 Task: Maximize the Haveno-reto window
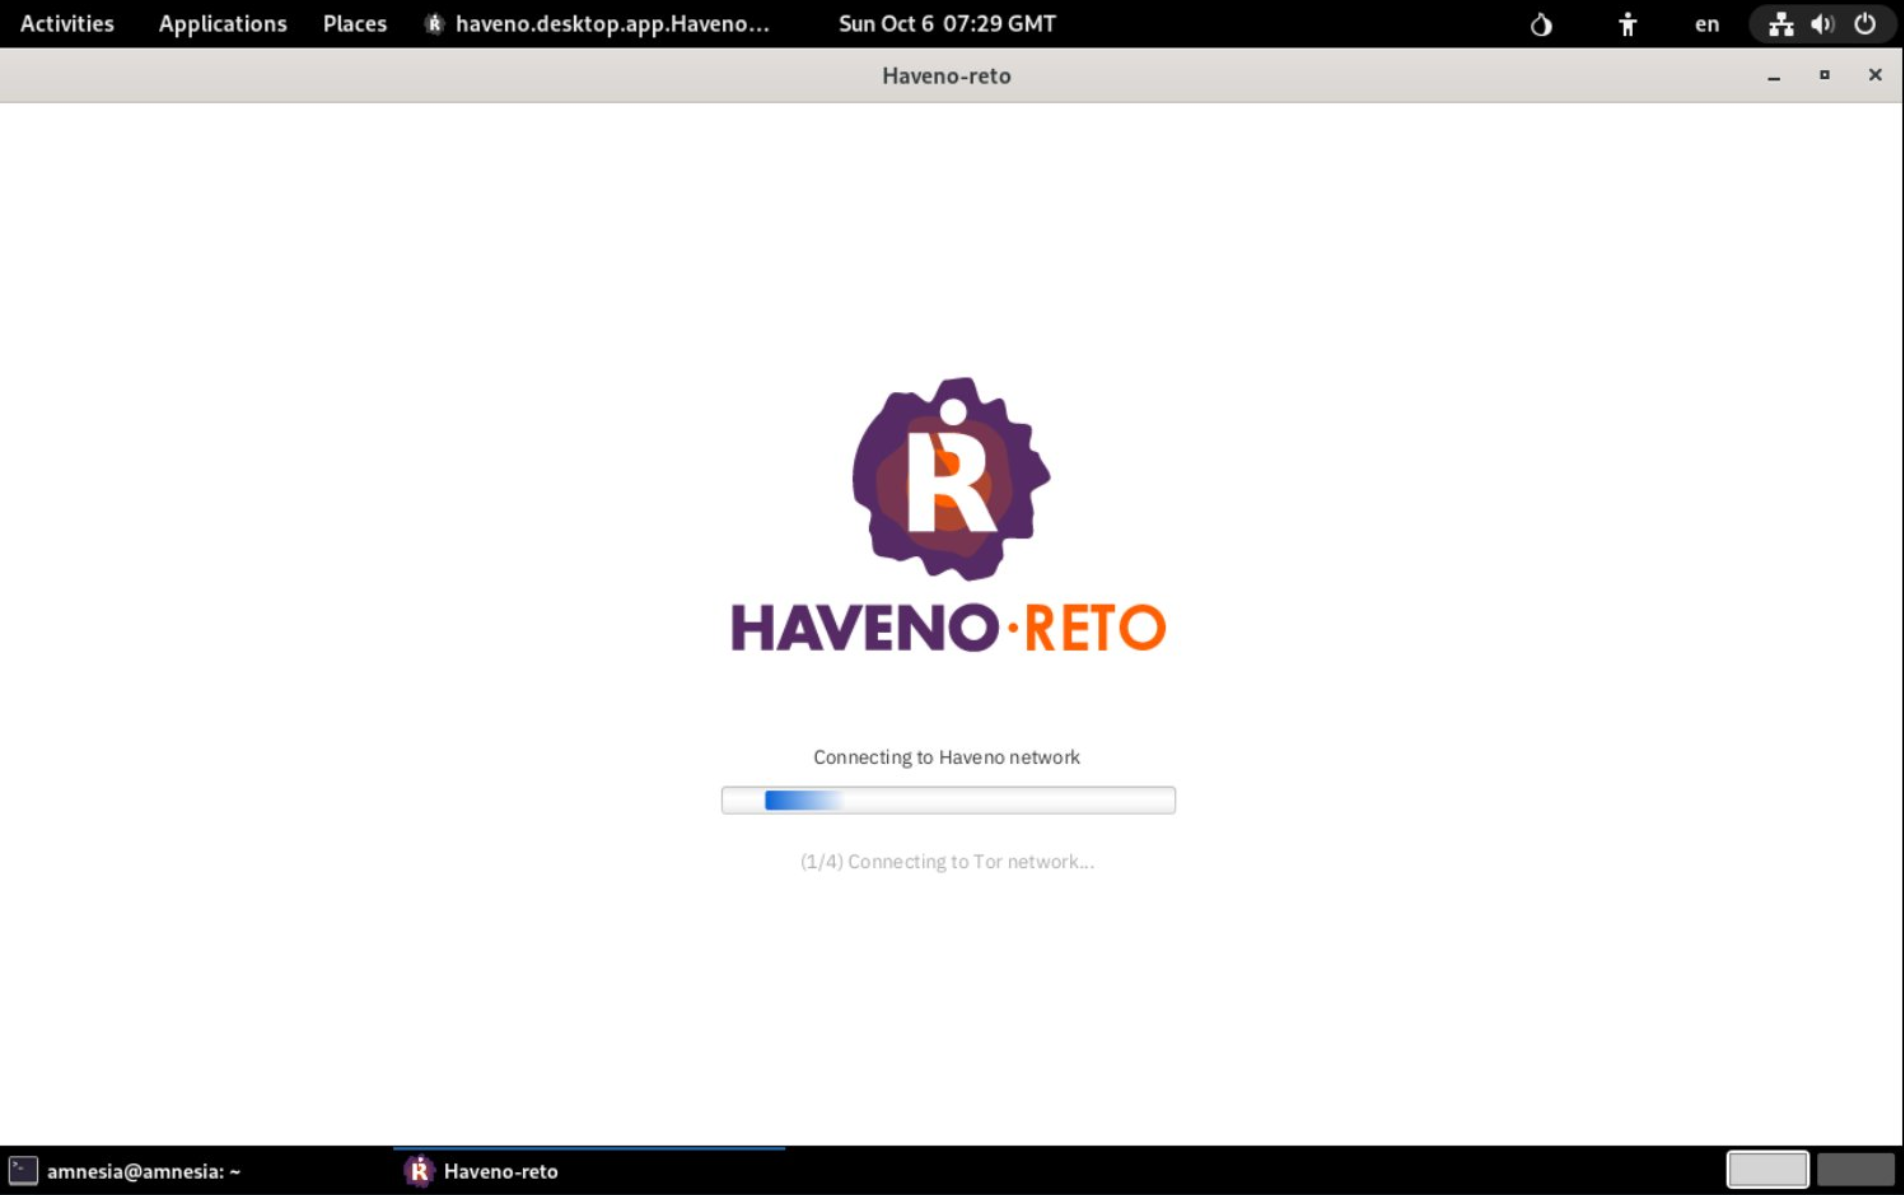(x=1824, y=75)
